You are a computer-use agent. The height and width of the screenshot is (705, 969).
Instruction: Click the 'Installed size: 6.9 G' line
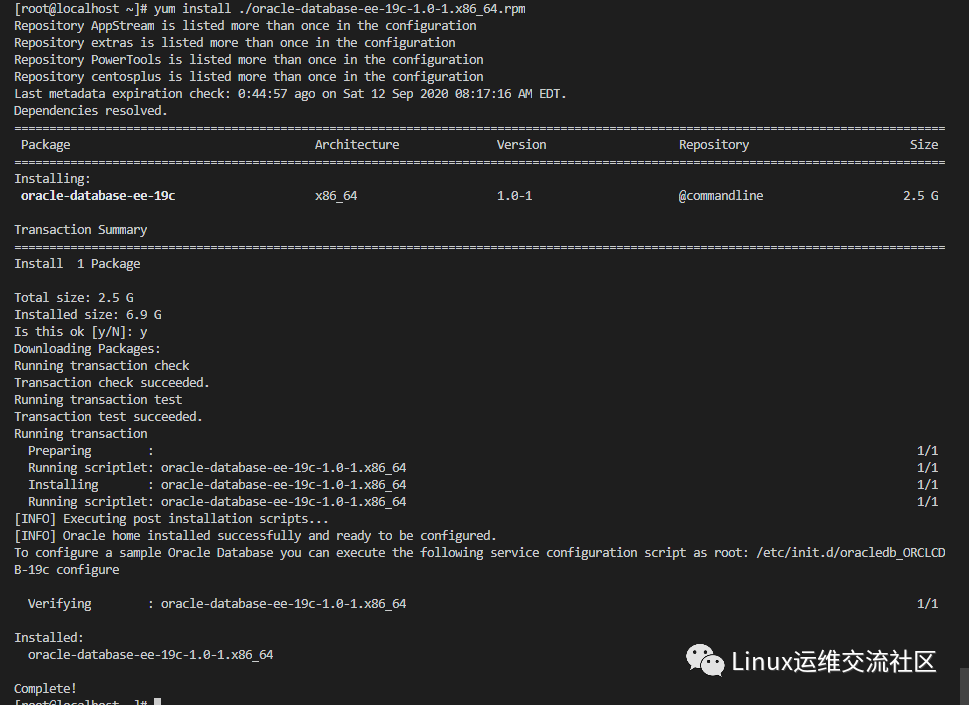[88, 315]
